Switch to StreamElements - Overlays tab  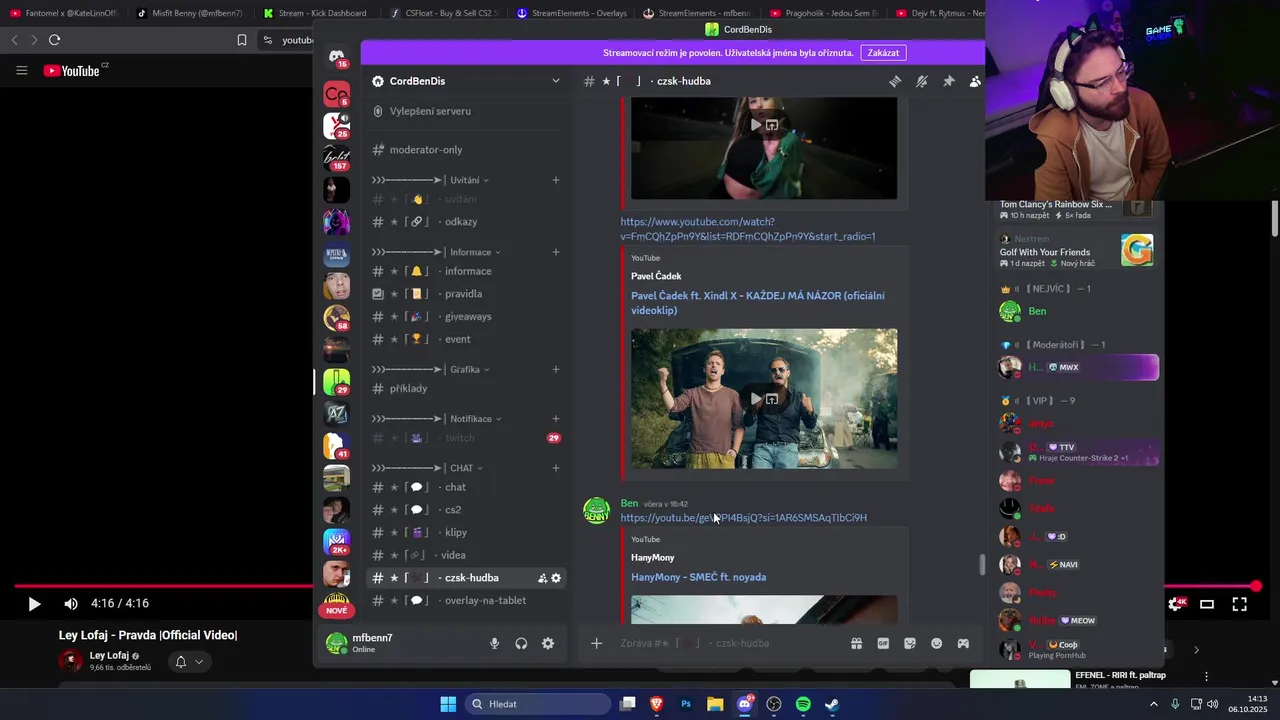coord(571,13)
